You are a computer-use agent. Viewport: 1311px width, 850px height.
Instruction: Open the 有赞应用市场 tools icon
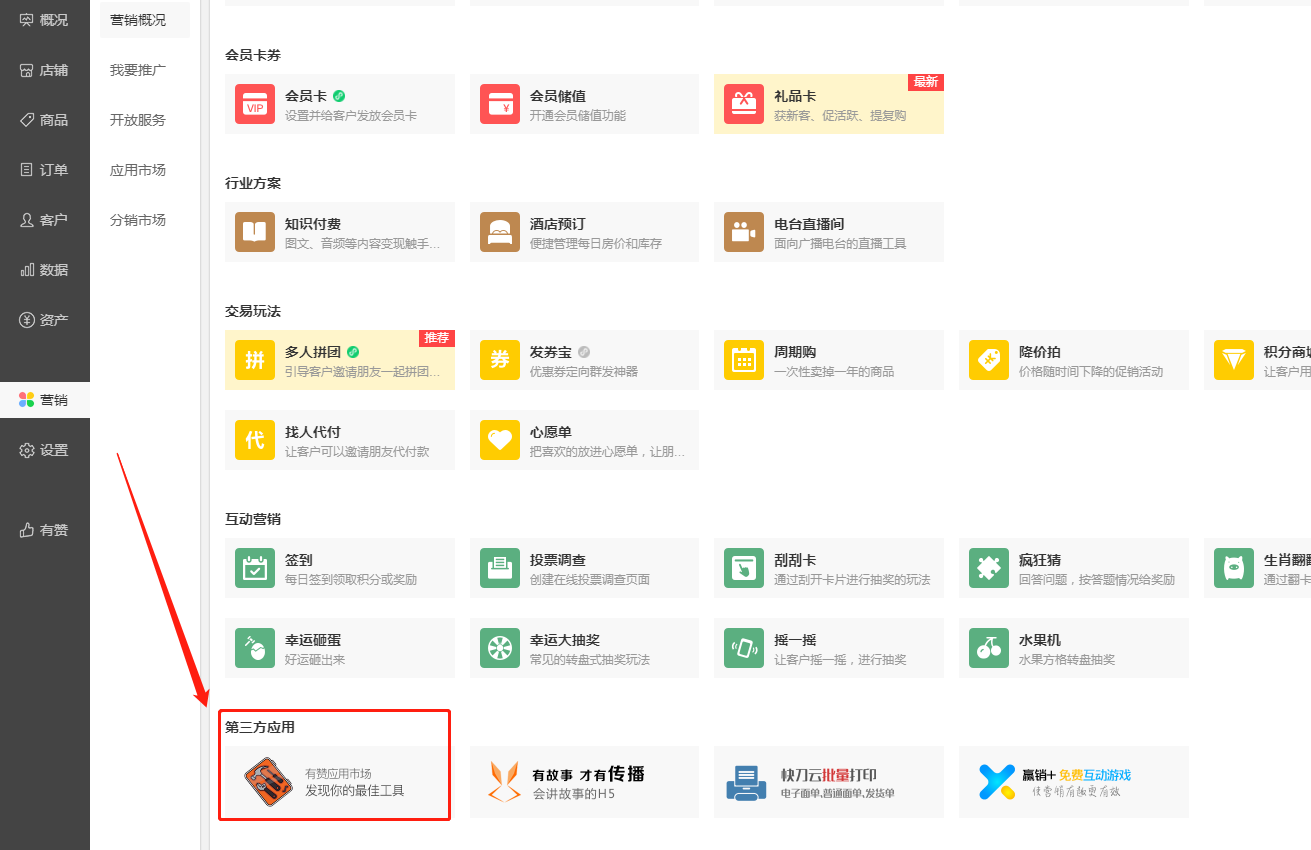(x=270, y=782)
